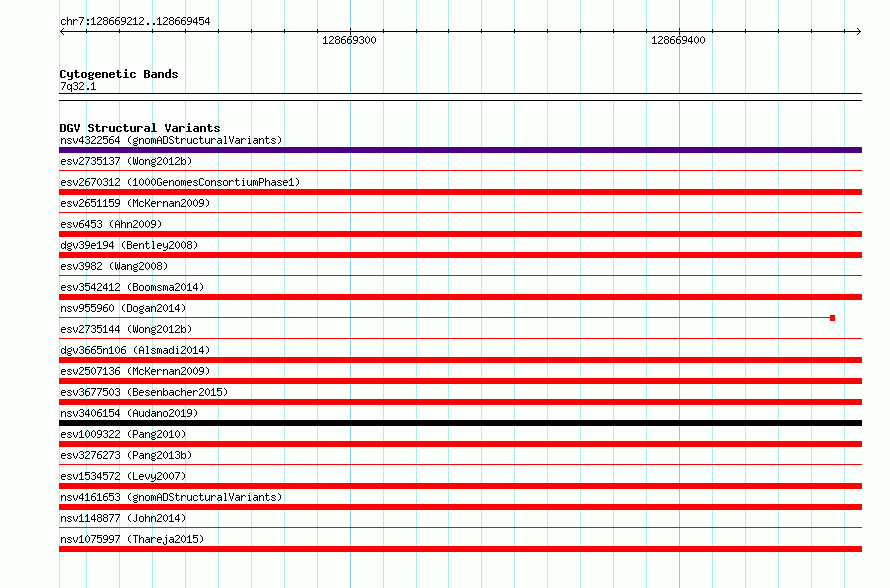Select the red bar for esv2670312
This screenshot has width=890, height=588.
(x=460, y=192)
